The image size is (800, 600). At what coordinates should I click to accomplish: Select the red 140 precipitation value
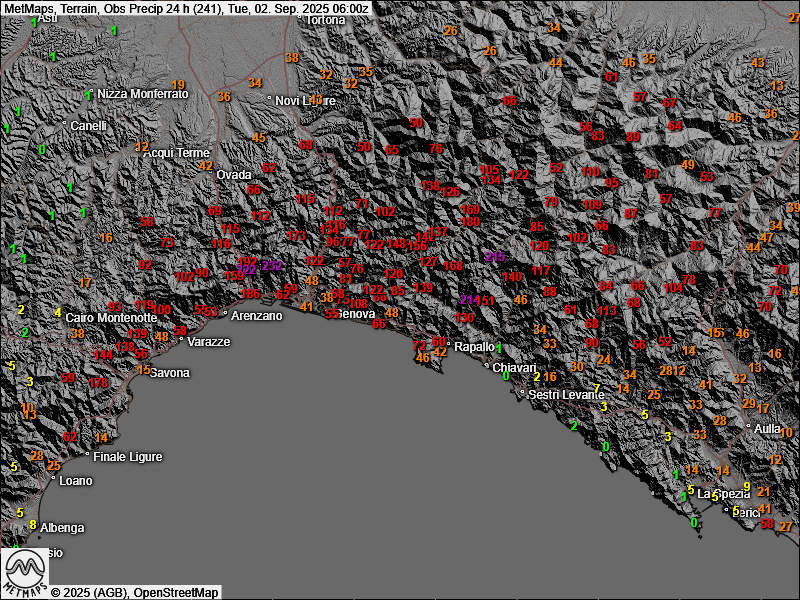(512, 277)
